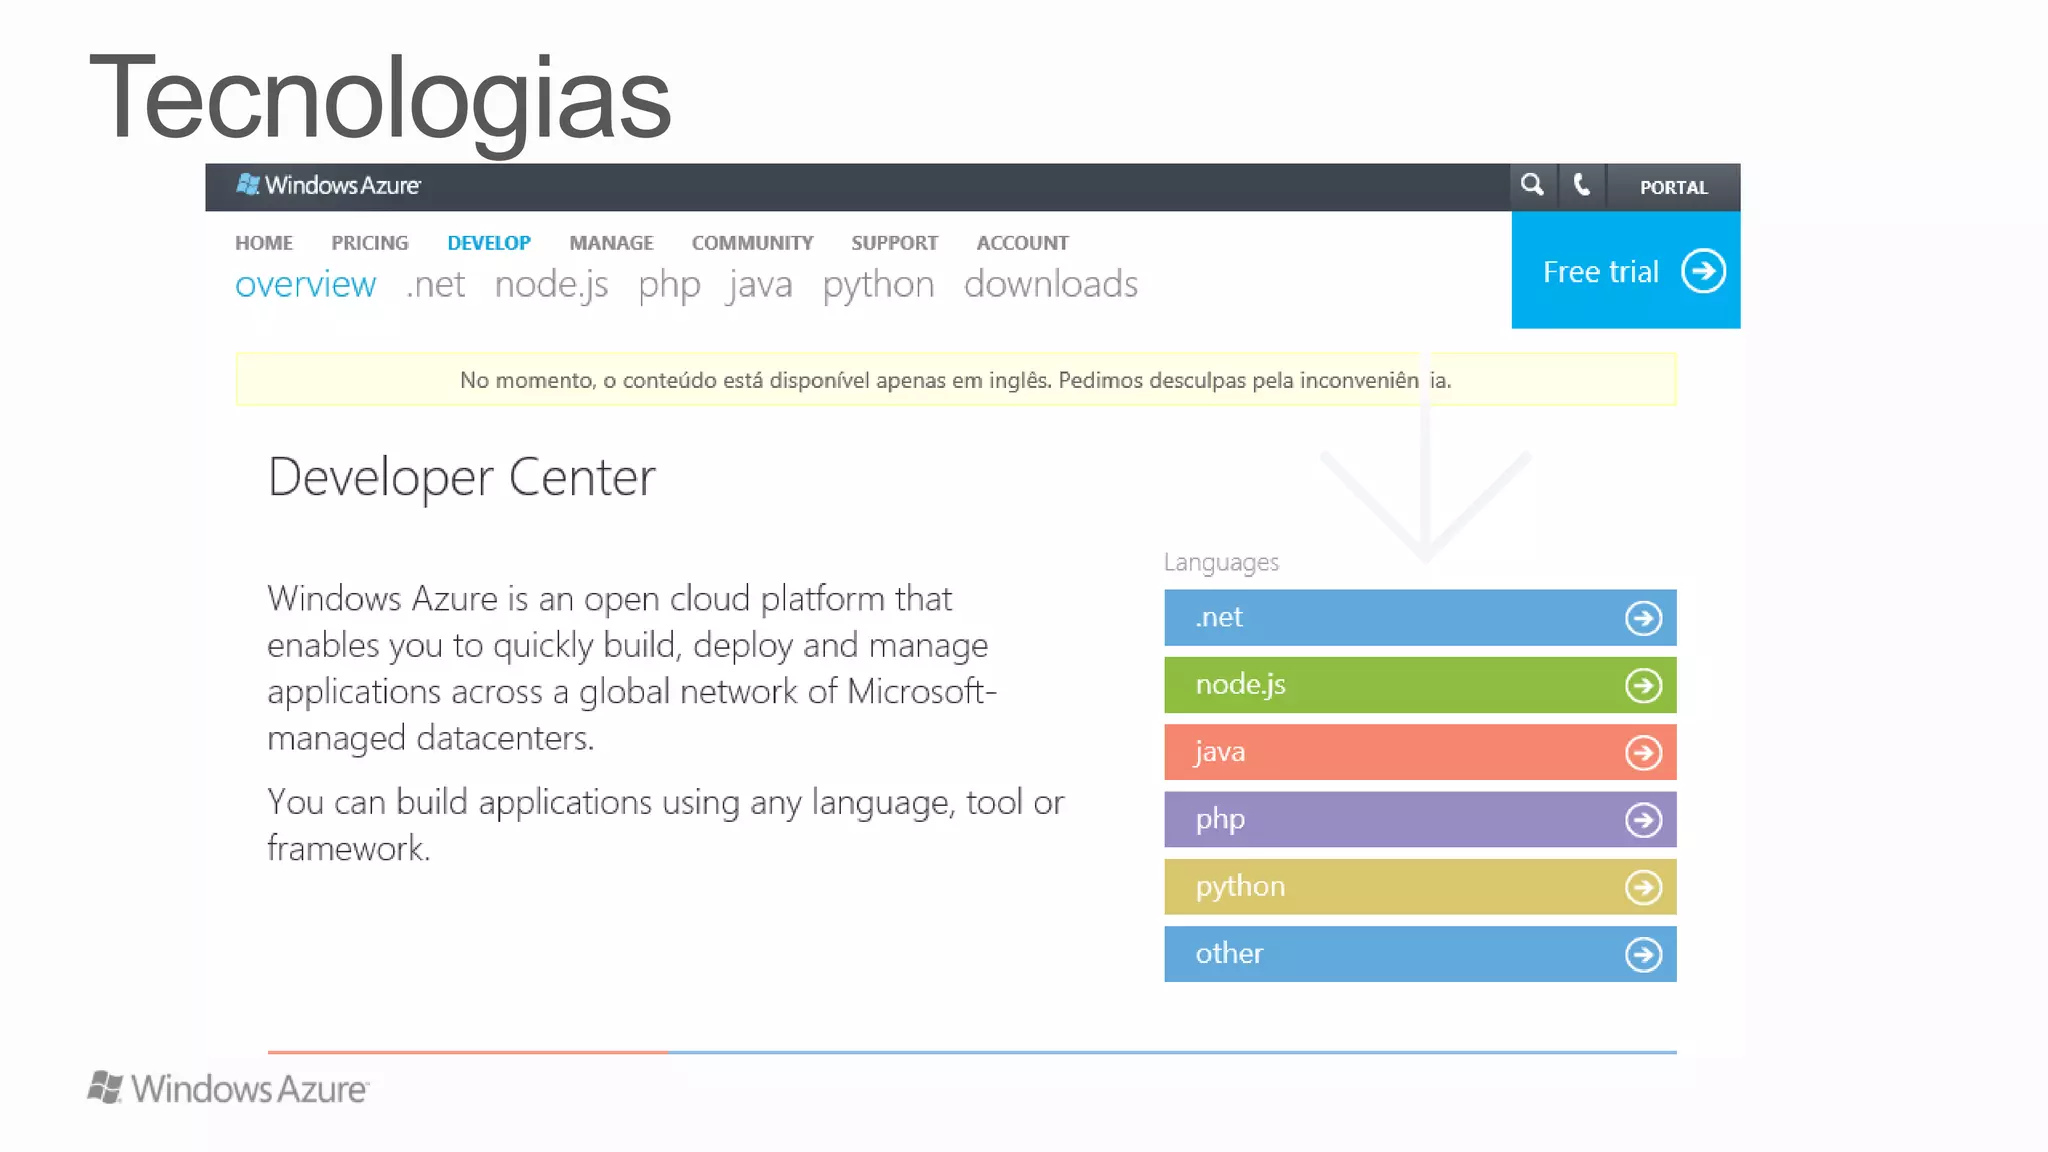
Task: Click arrow icon on node.js tile
Action: tap(1643, 685)
